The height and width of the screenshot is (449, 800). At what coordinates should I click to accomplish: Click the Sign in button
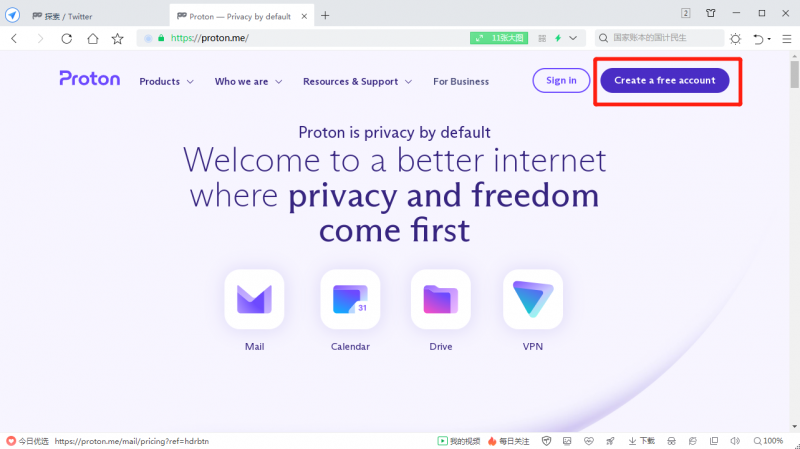tap(561, 81)
